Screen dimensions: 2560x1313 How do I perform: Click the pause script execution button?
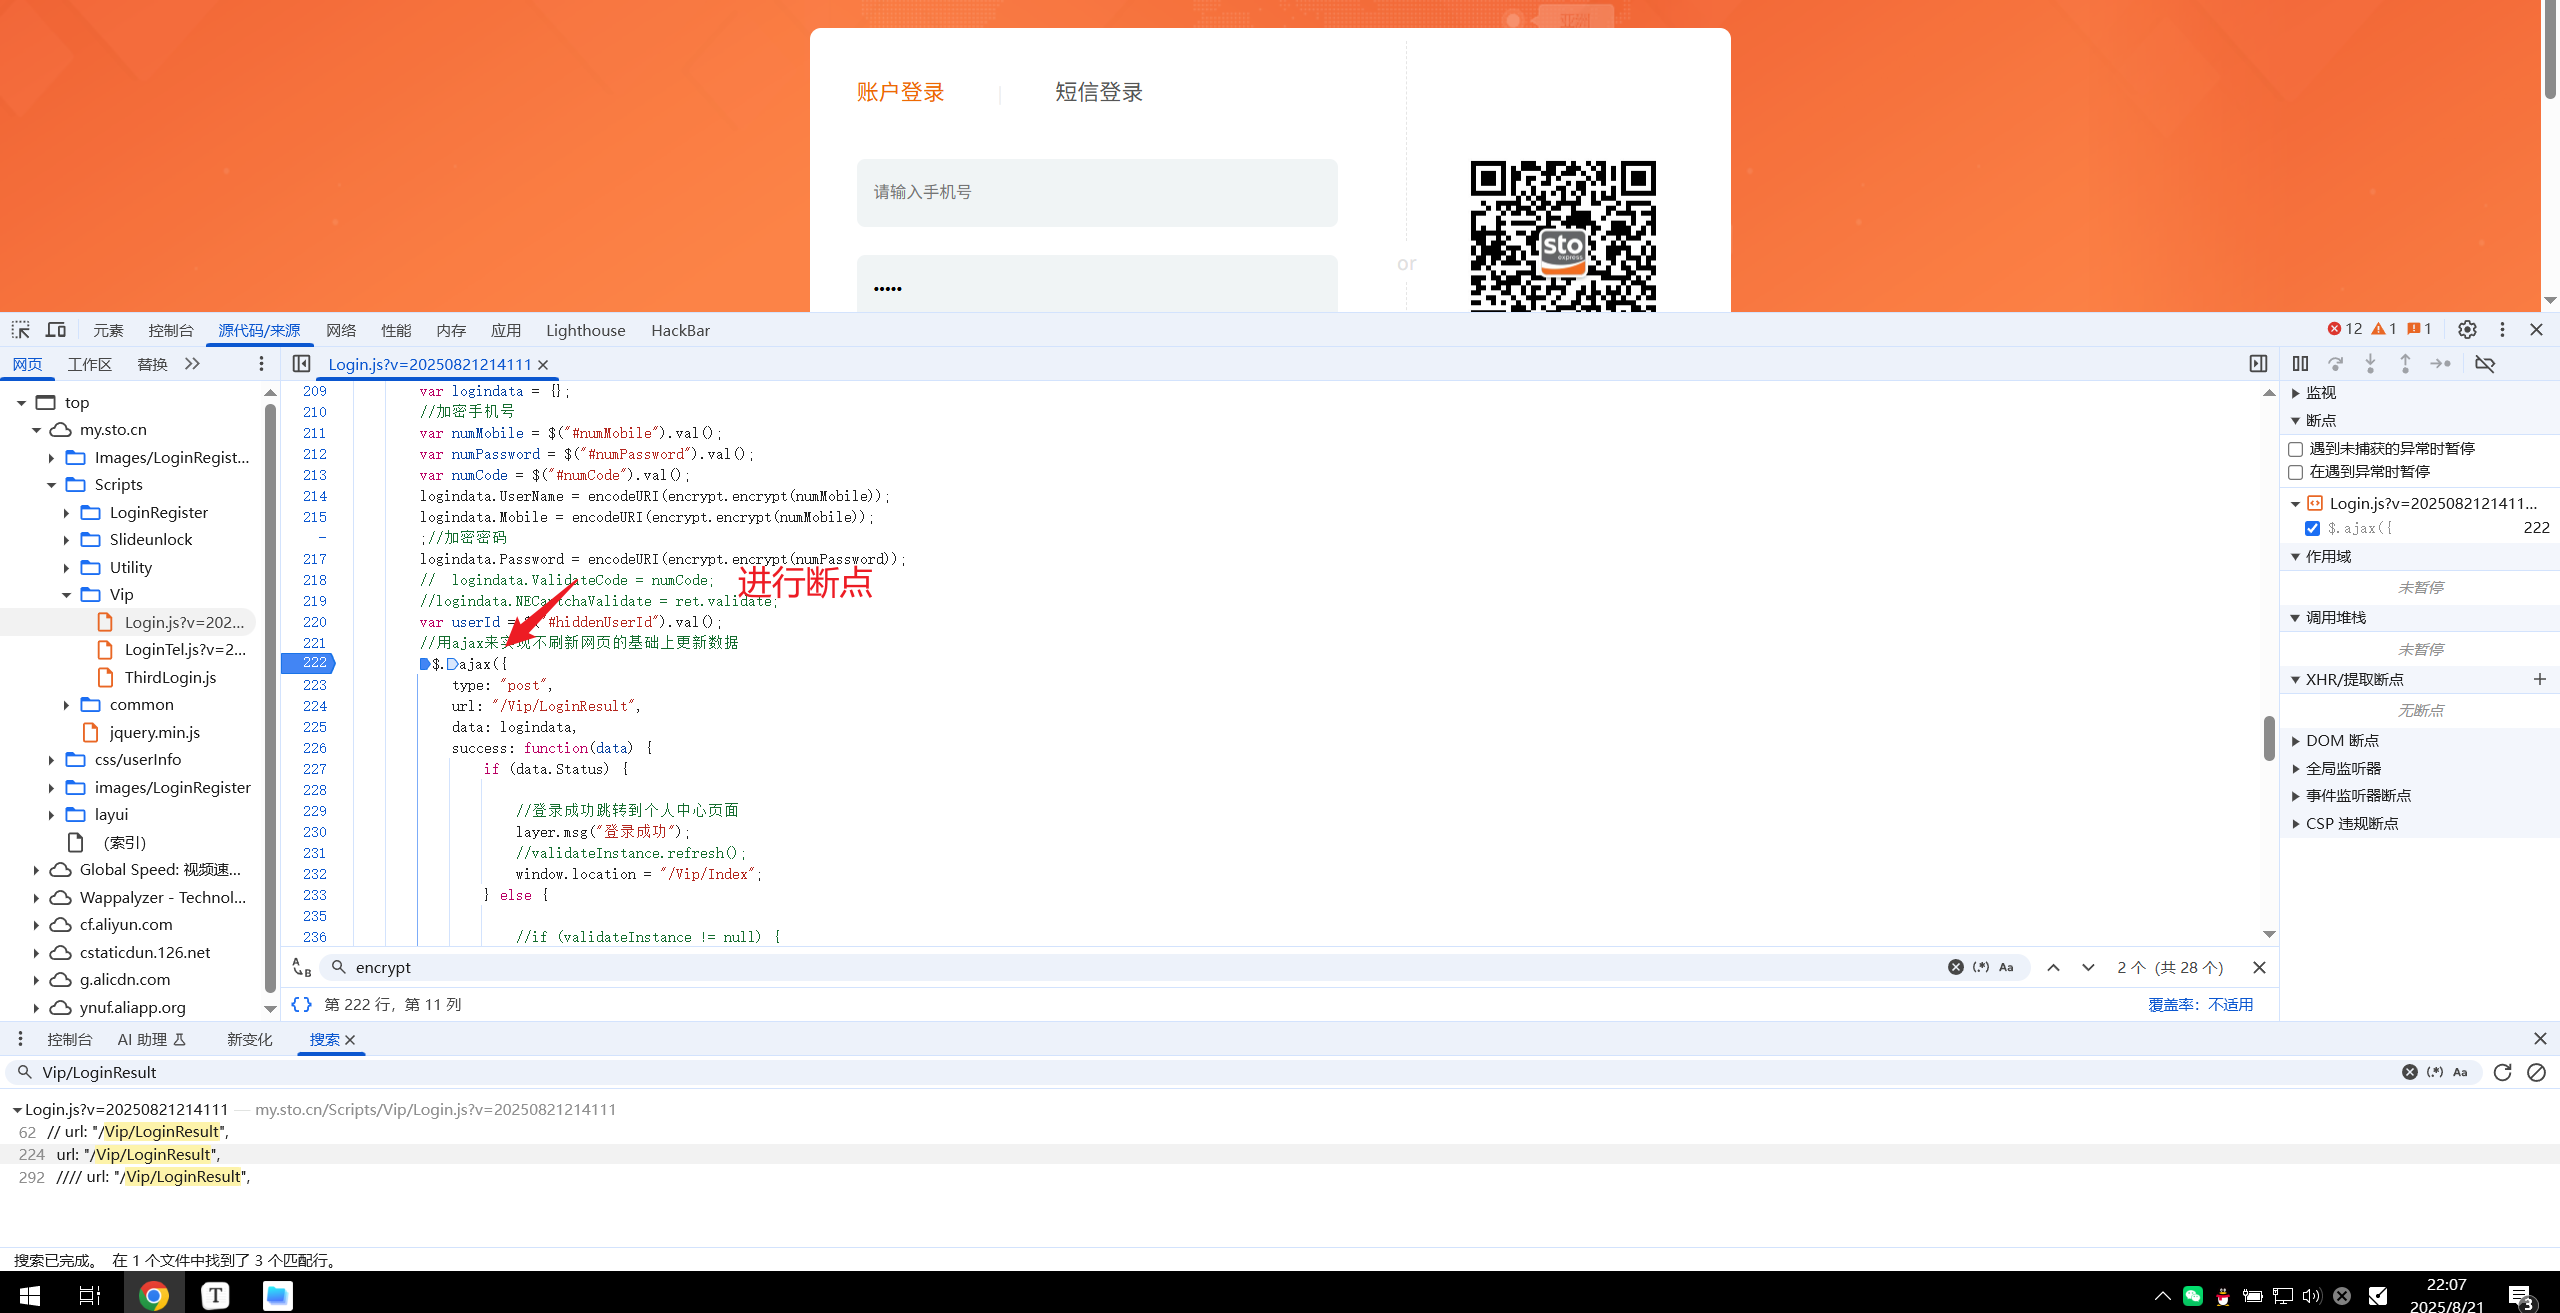click(2300, 364)
